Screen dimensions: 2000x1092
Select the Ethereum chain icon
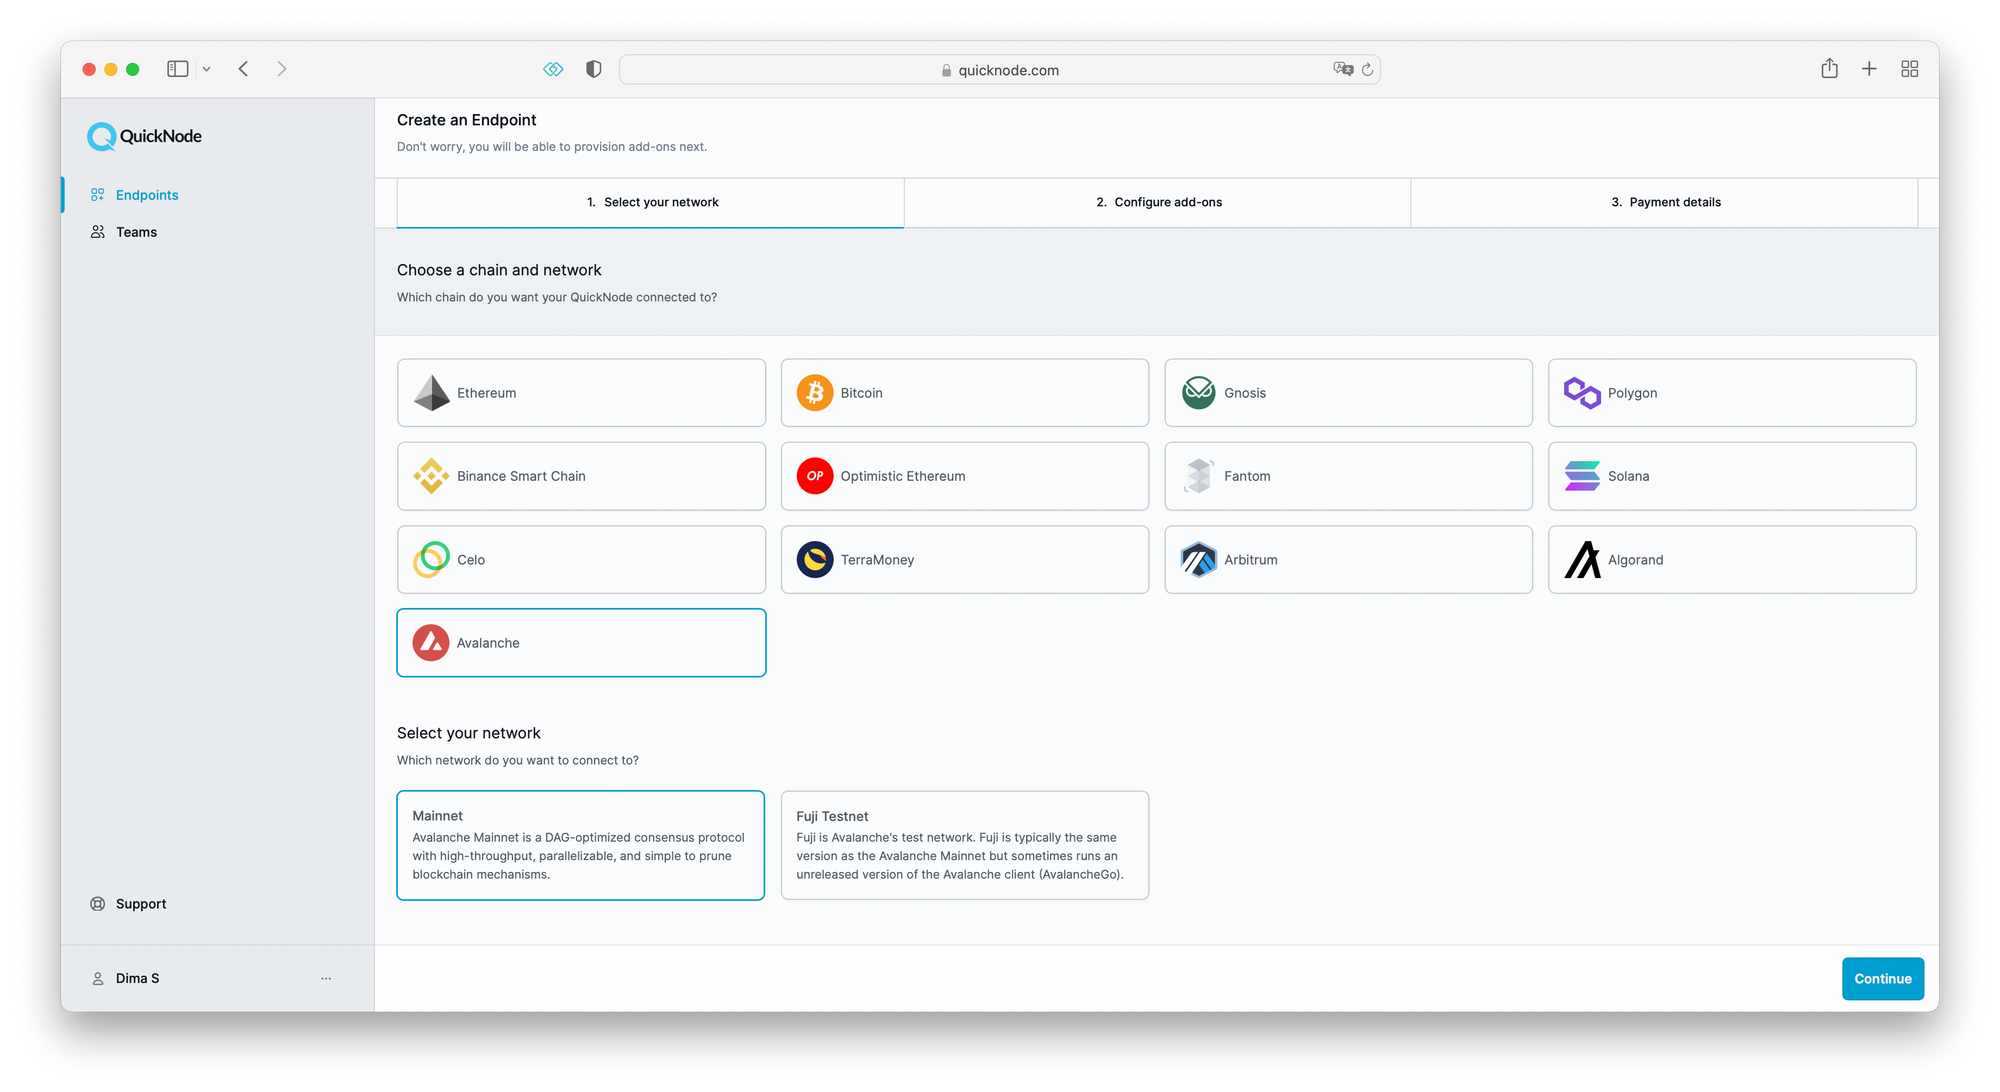(x=432, y=393)
